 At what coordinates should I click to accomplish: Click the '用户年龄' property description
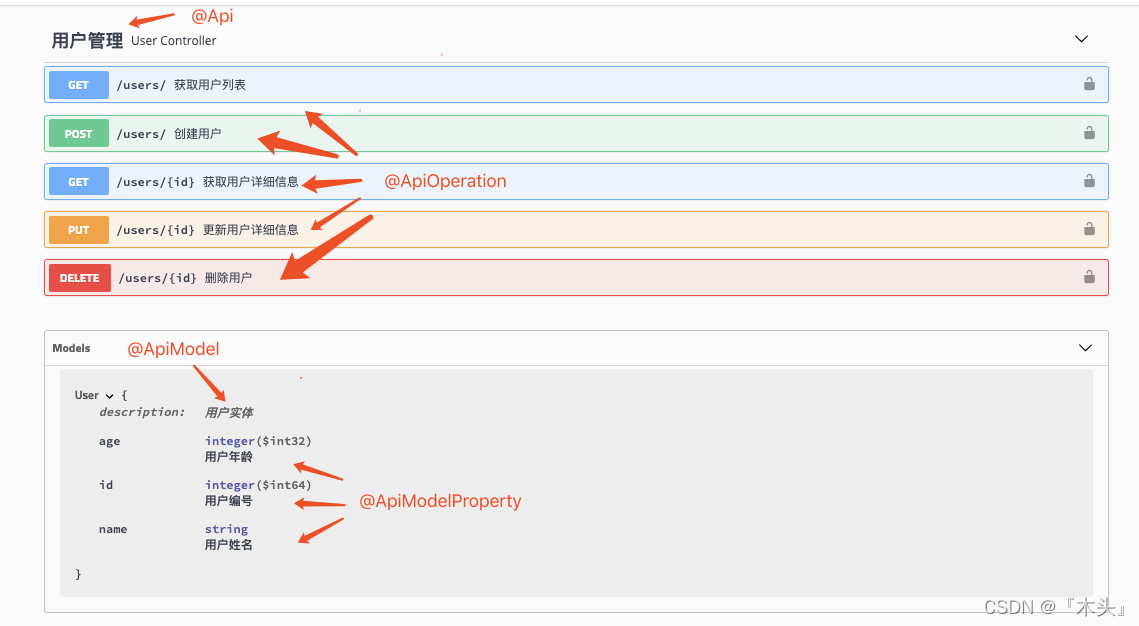tap(229, 457)
